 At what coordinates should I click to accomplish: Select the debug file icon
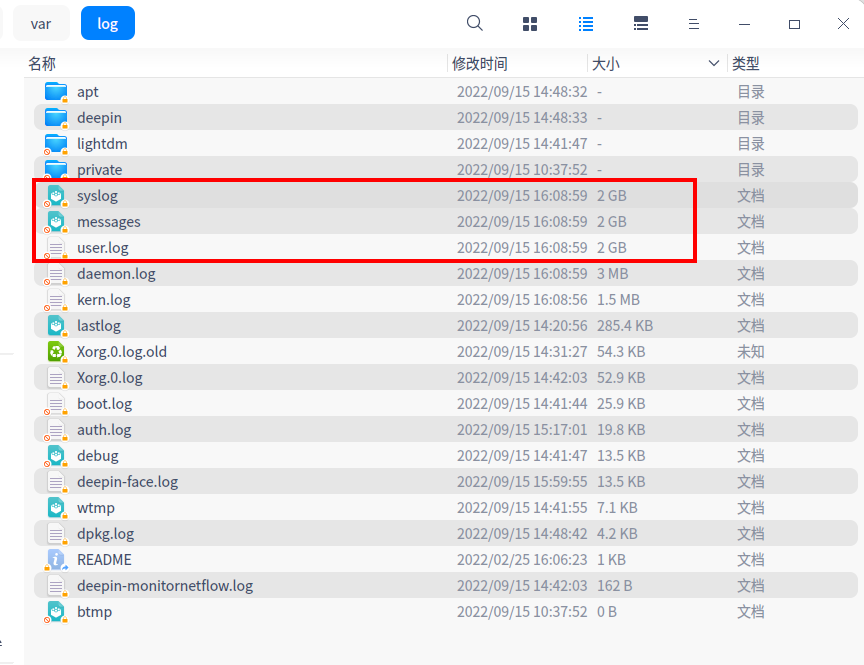tap(56, 455)
